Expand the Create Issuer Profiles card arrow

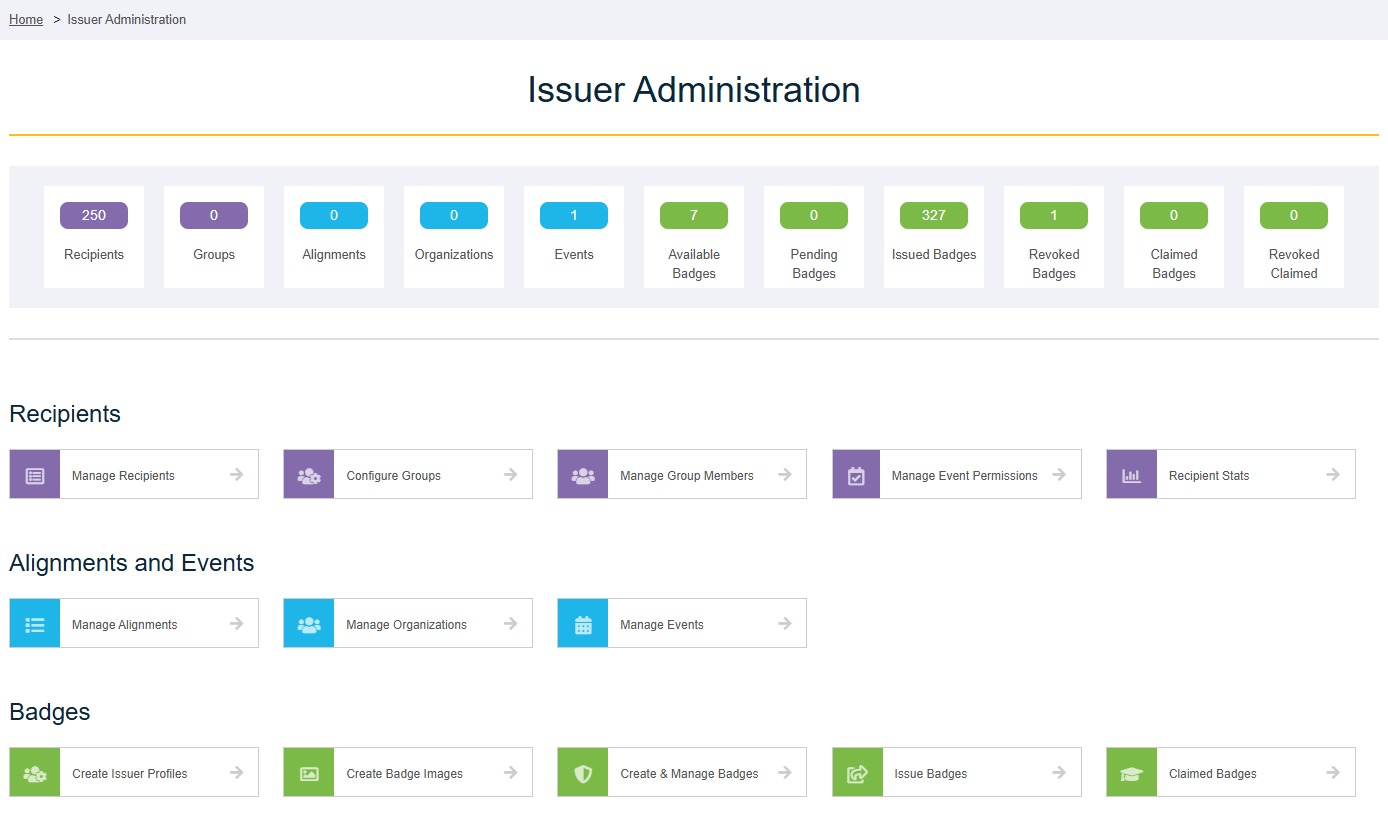click(236, 771)
